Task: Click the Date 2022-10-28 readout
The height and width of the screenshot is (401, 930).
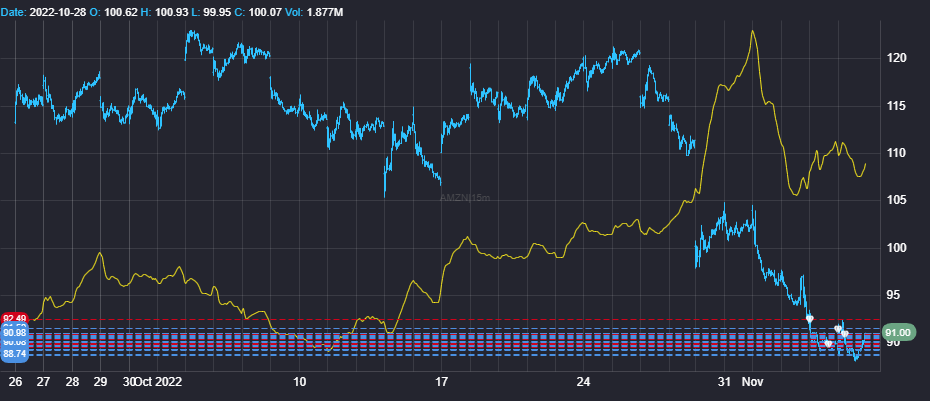Action: coord(43,12)
